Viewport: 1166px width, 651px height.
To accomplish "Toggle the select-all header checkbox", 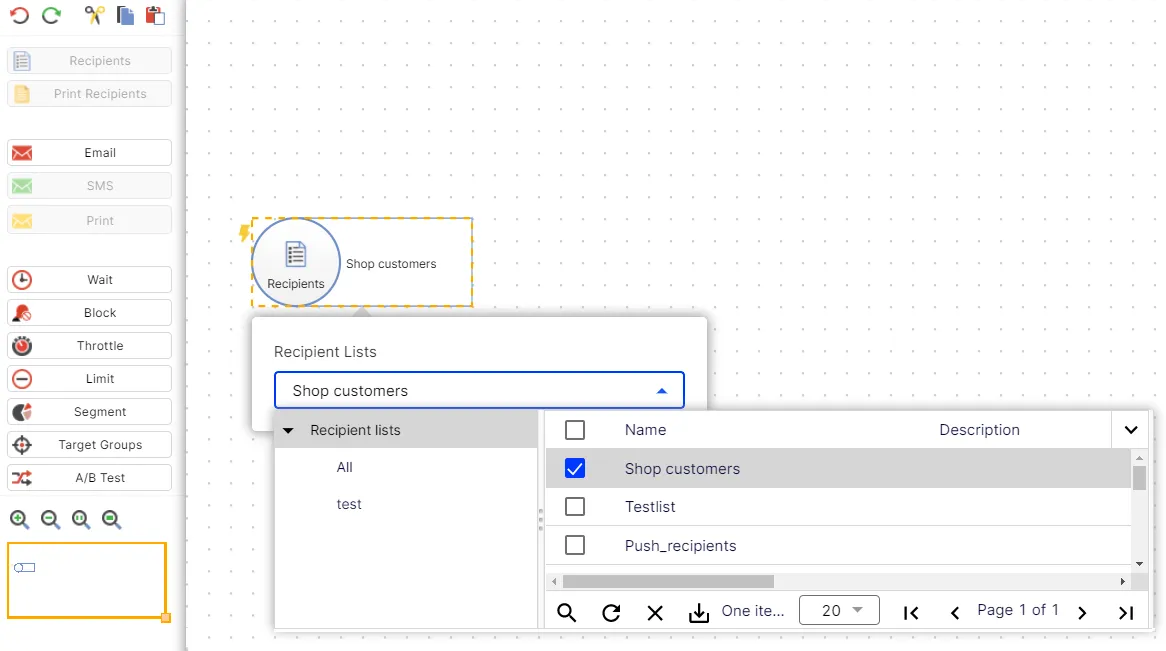I will [x=575, y=430].
